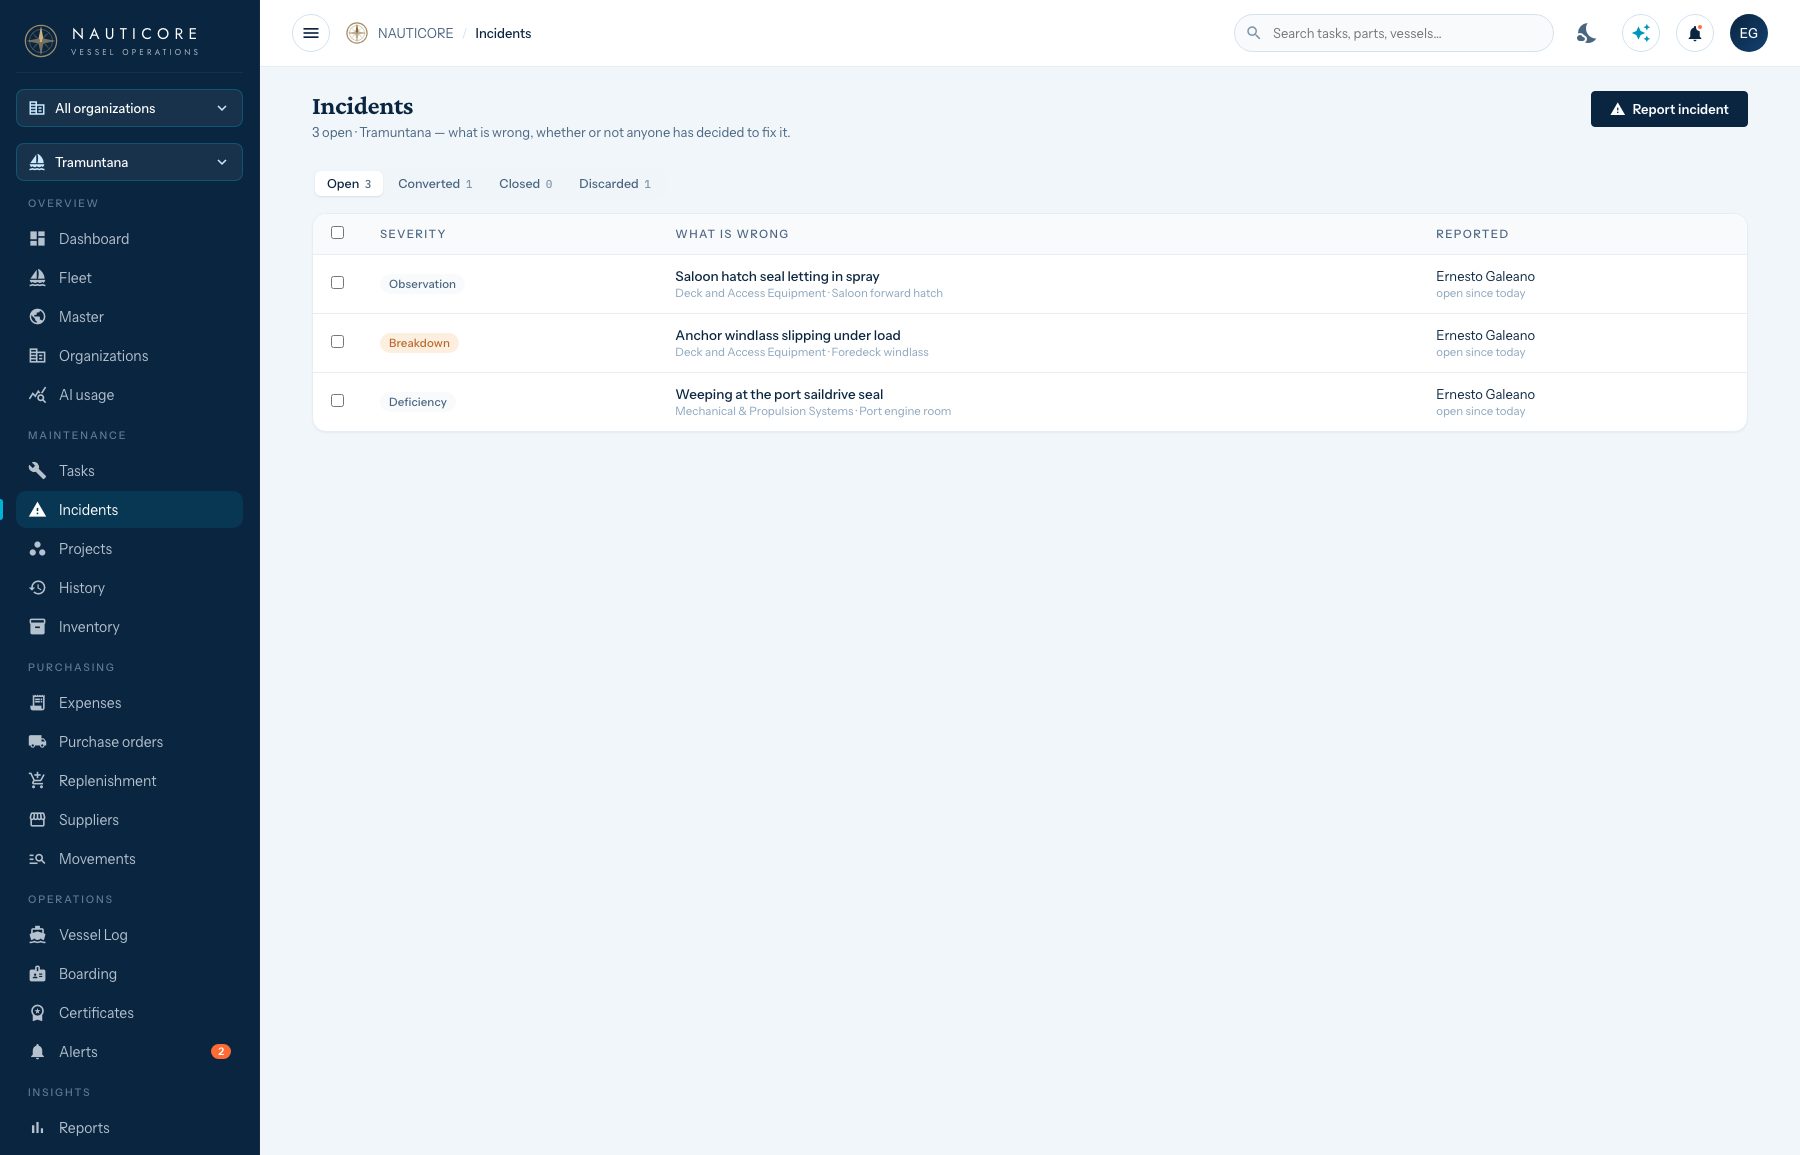Click the Observation severity badge
The width and height of the screenshot is (1800, 1155).
click(422, 284)
